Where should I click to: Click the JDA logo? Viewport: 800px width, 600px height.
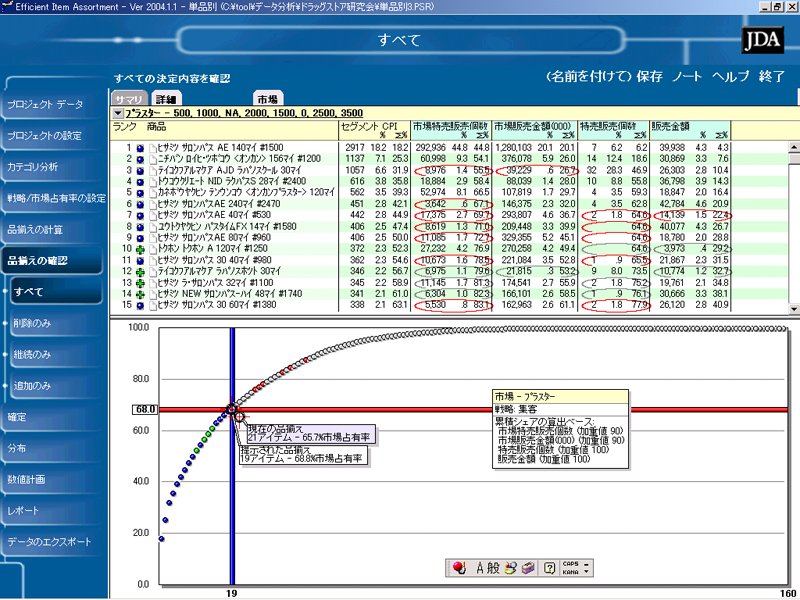click(x=762, y=40)
